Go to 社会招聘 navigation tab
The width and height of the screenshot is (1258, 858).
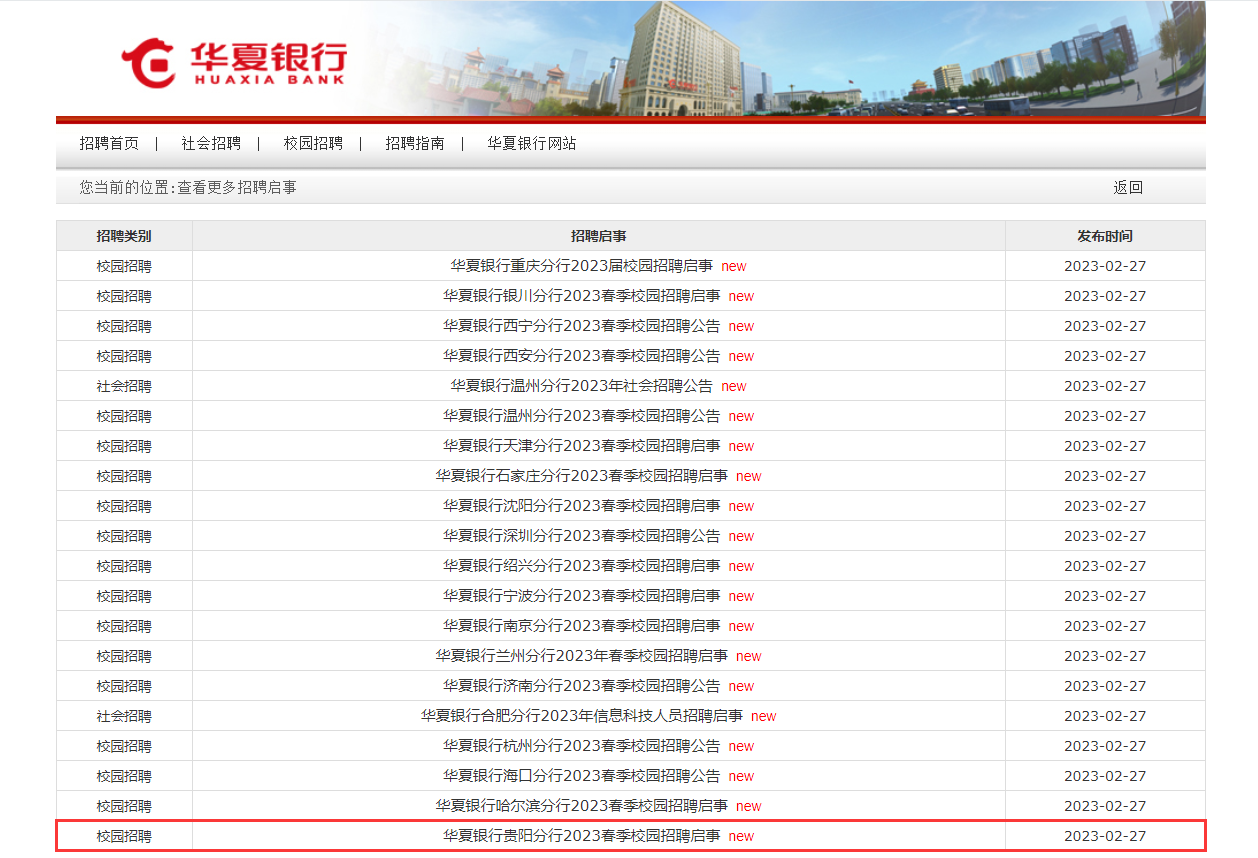(211, 143)
